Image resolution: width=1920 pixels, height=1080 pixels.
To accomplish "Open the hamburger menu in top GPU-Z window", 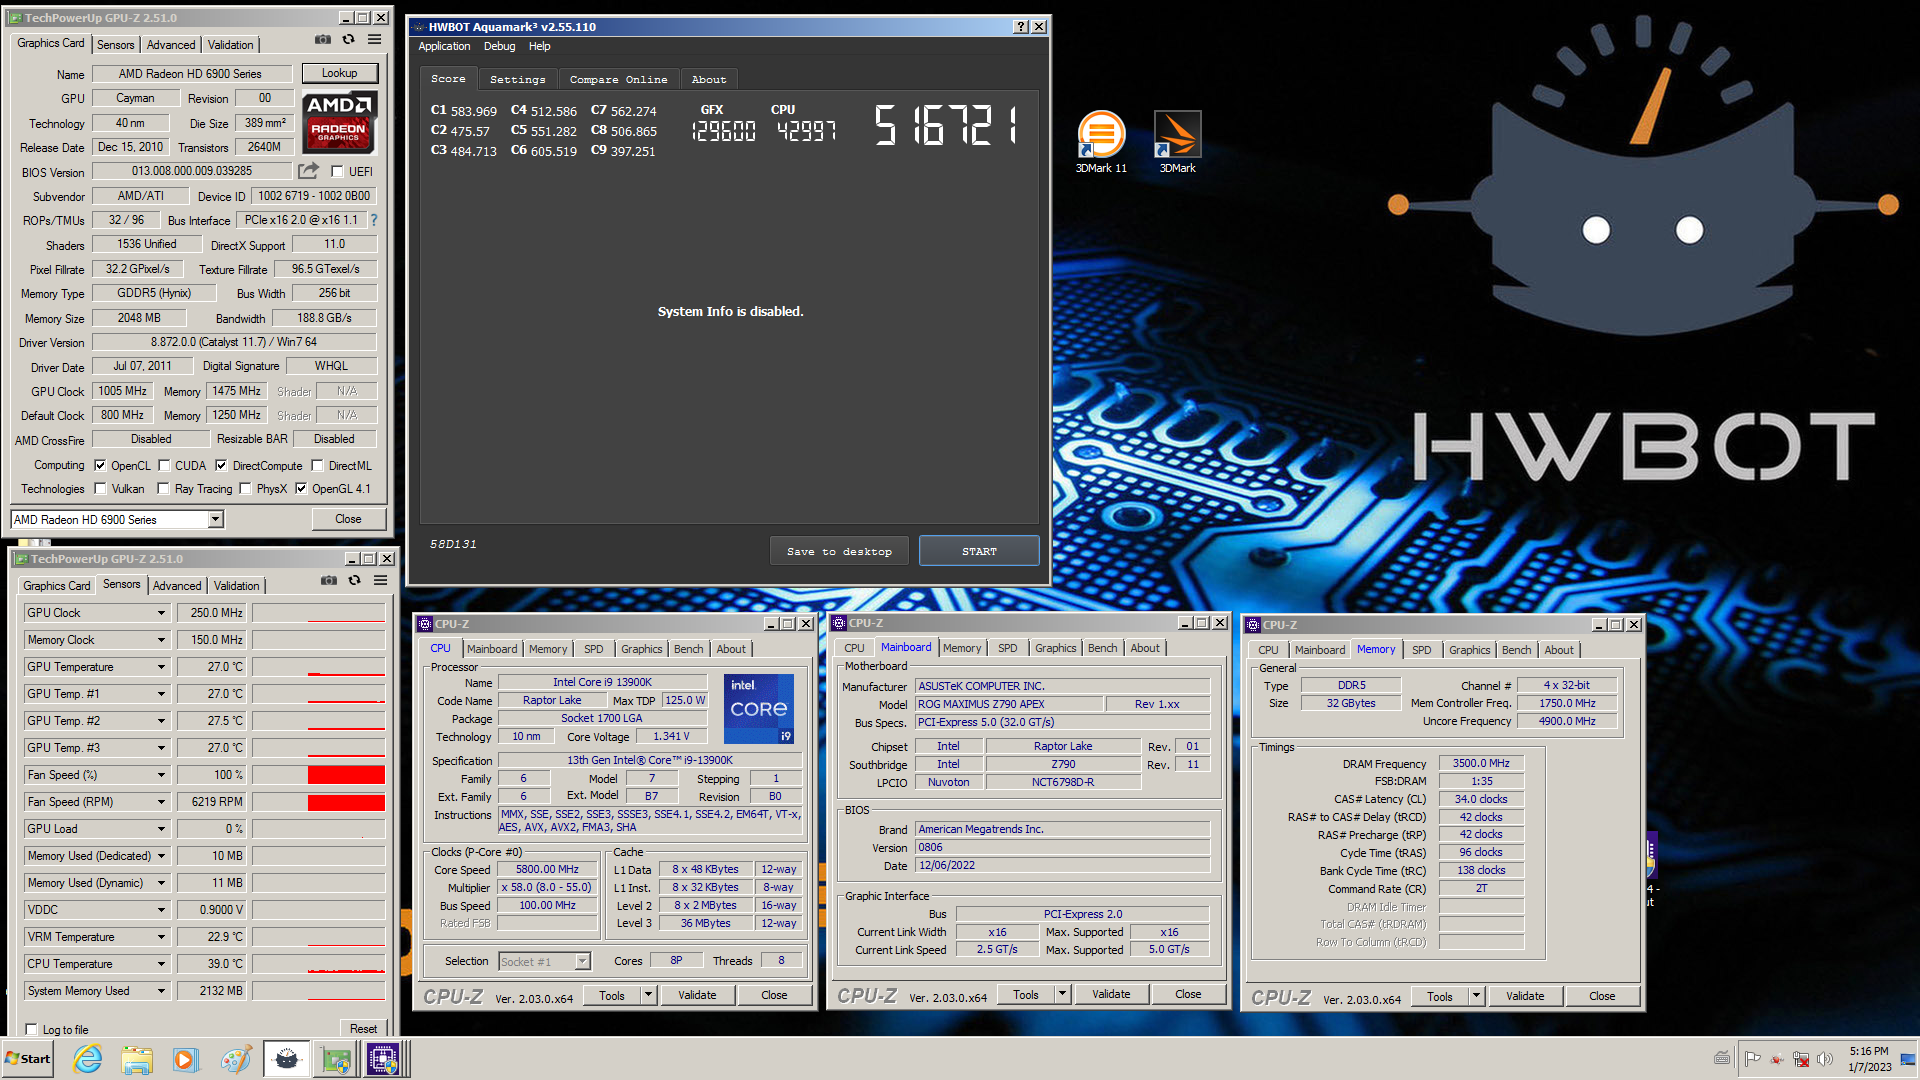I will pos(374,40).
